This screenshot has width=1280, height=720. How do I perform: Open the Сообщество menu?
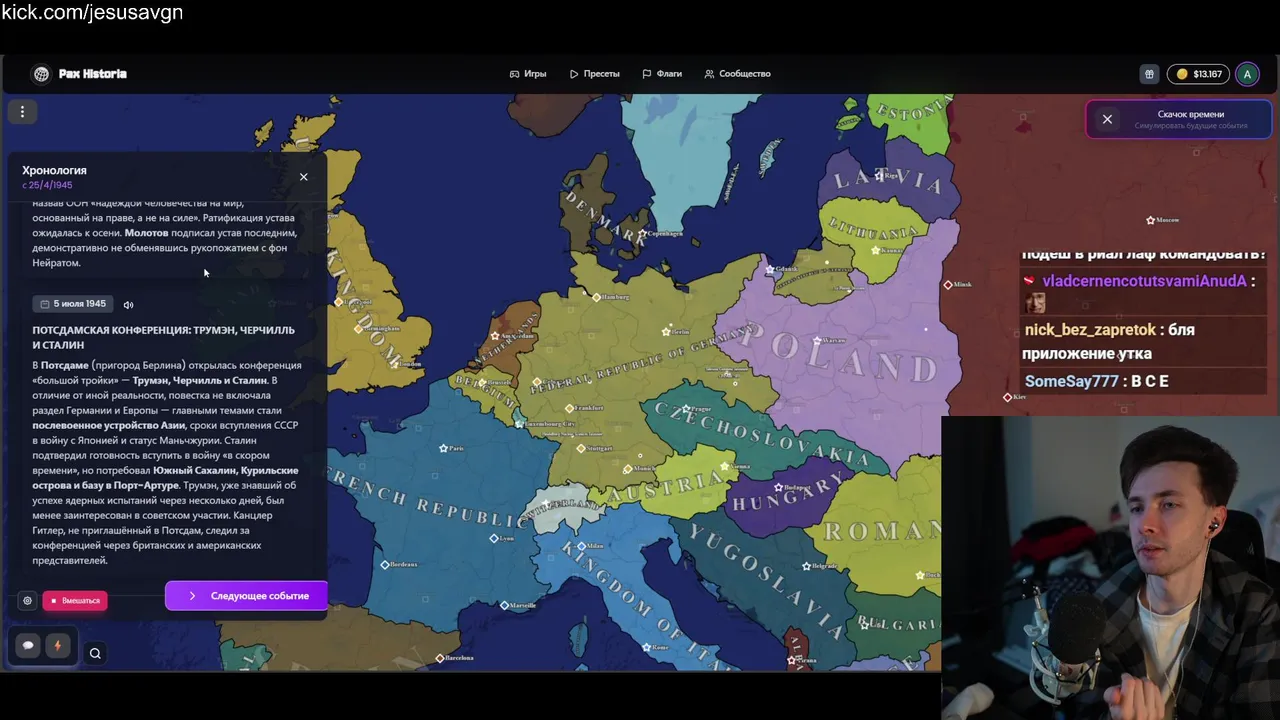[737, 74]
